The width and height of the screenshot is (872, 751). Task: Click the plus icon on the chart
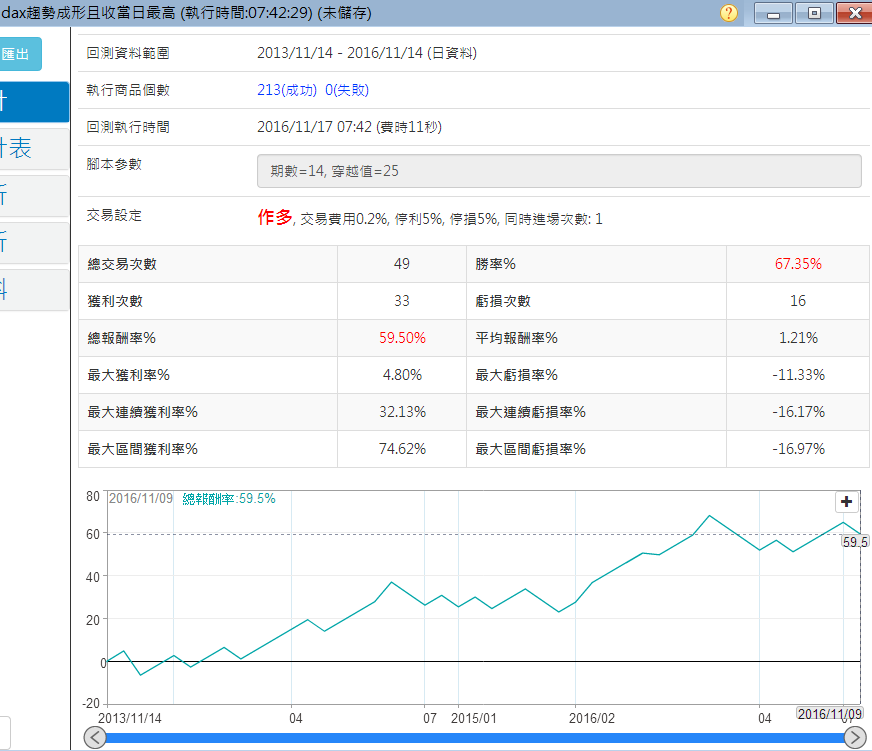coord(846,502)
